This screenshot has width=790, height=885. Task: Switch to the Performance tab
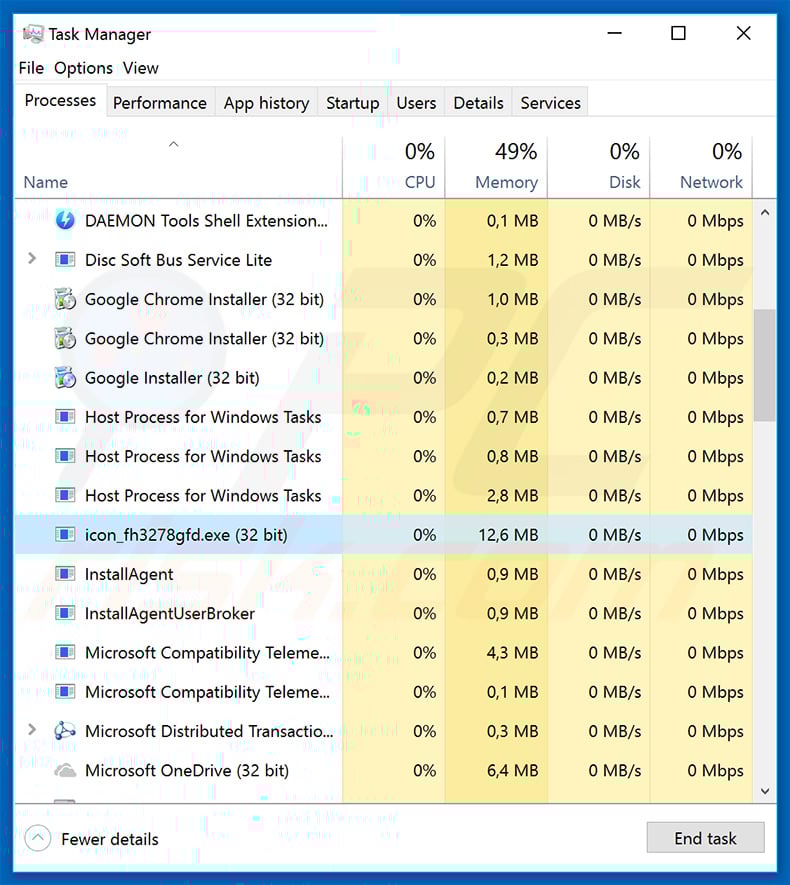click(160, 103)
